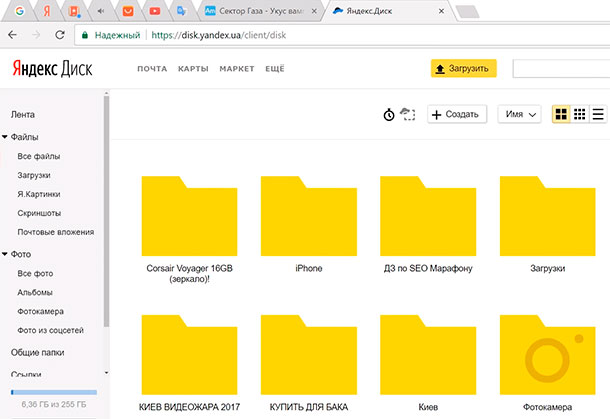The height and width of the screenshot is (419, 610).
Task: Switch to large tiles view
Action: click(x=562, y=115)
